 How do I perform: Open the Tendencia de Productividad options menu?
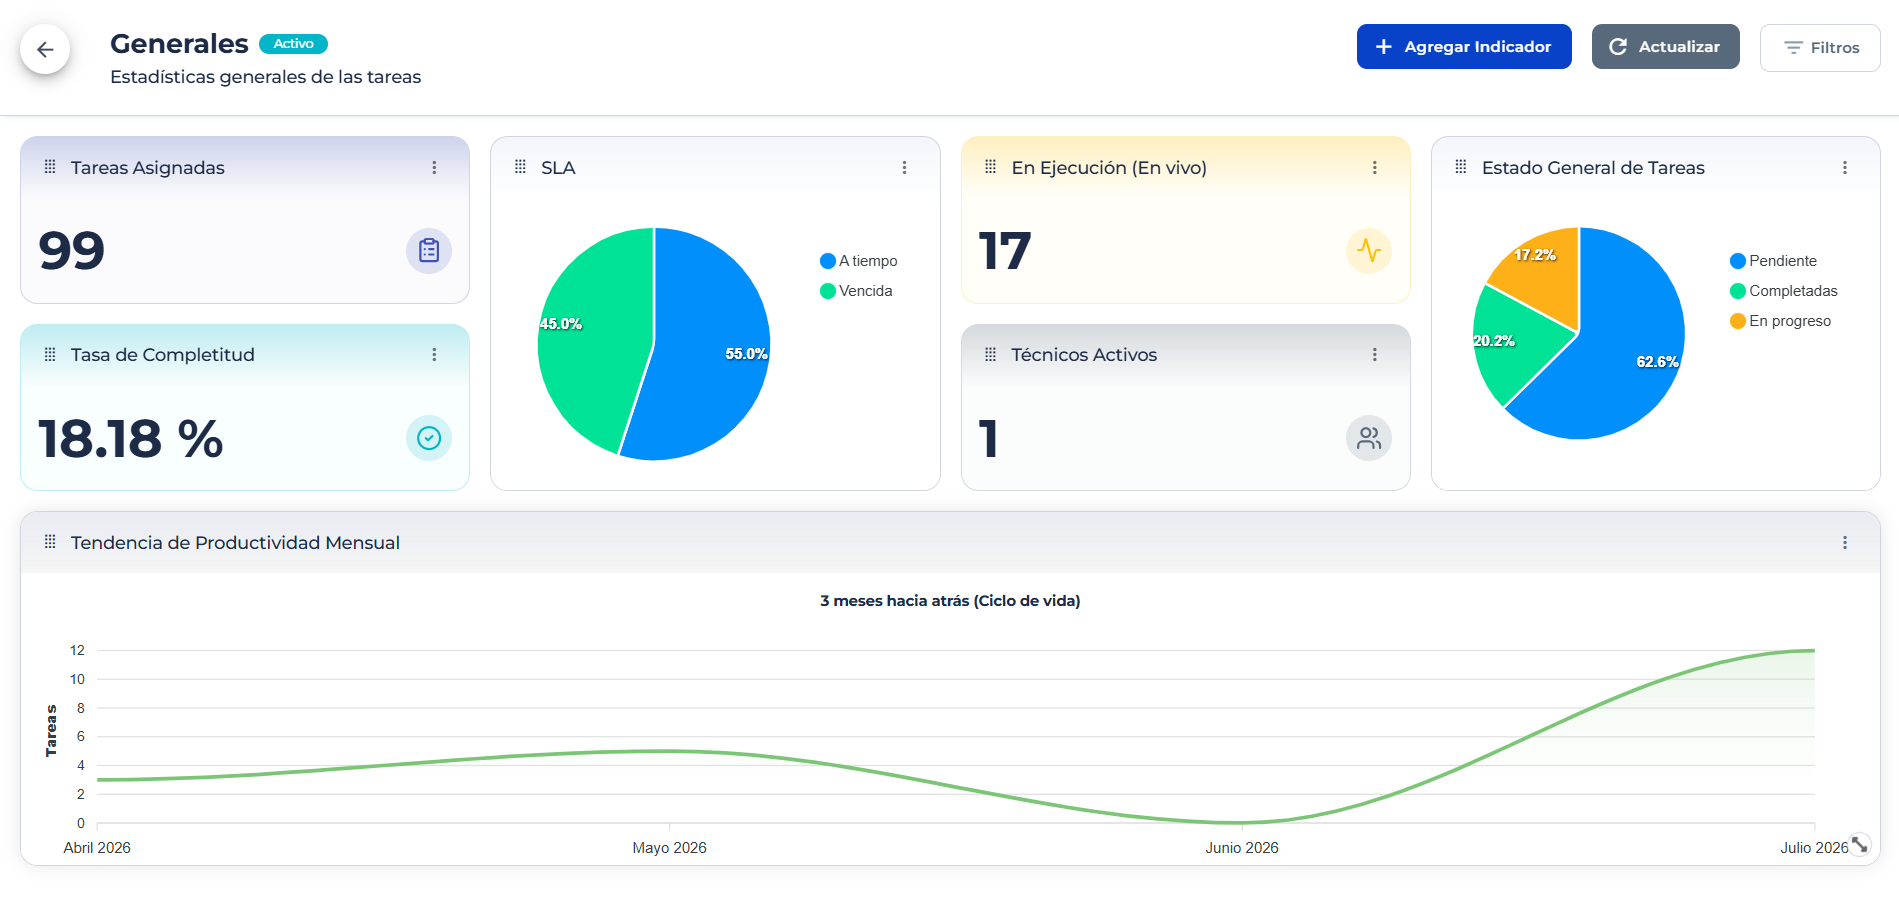(1845, 543)
